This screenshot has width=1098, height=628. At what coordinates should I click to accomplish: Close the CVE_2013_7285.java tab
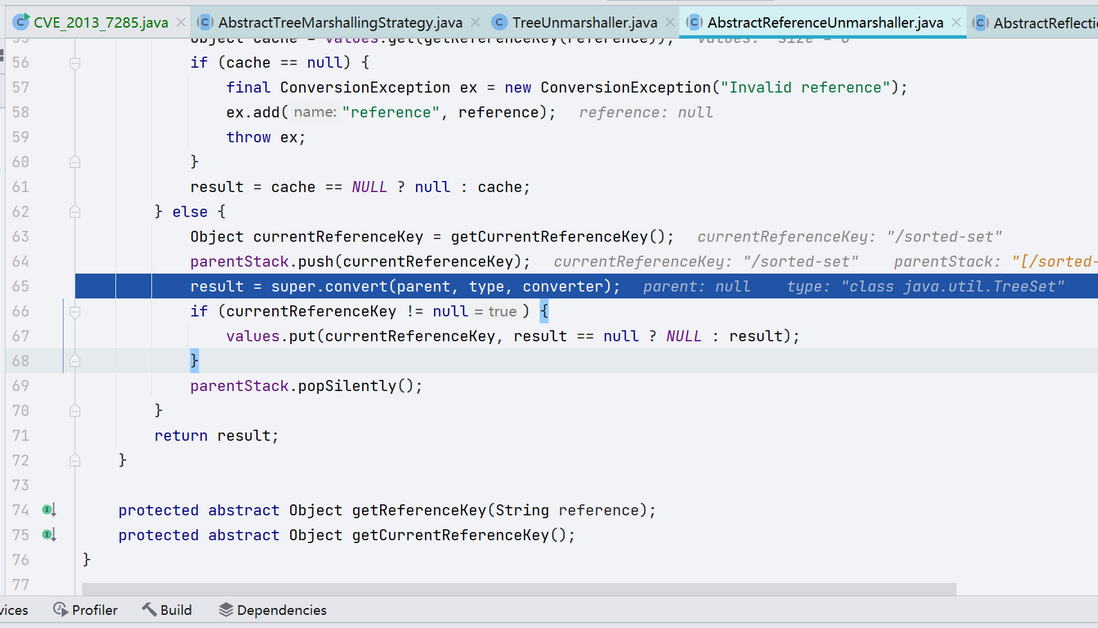(181, 22)
